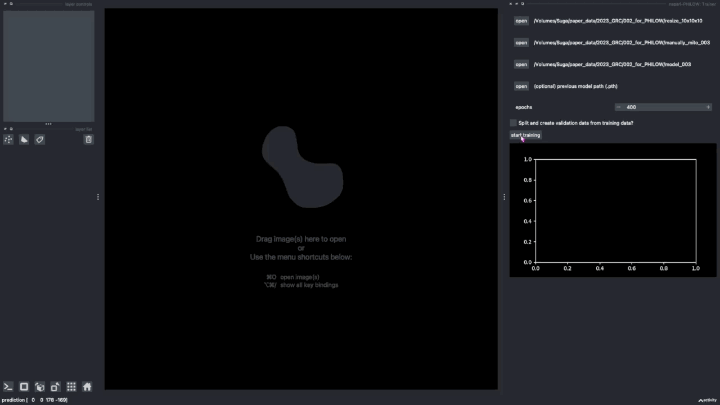Image resolution: width=720 pixels, height=405 pixels.
Task: Delete selected layers with trash icon
Action: pos(89,140)
